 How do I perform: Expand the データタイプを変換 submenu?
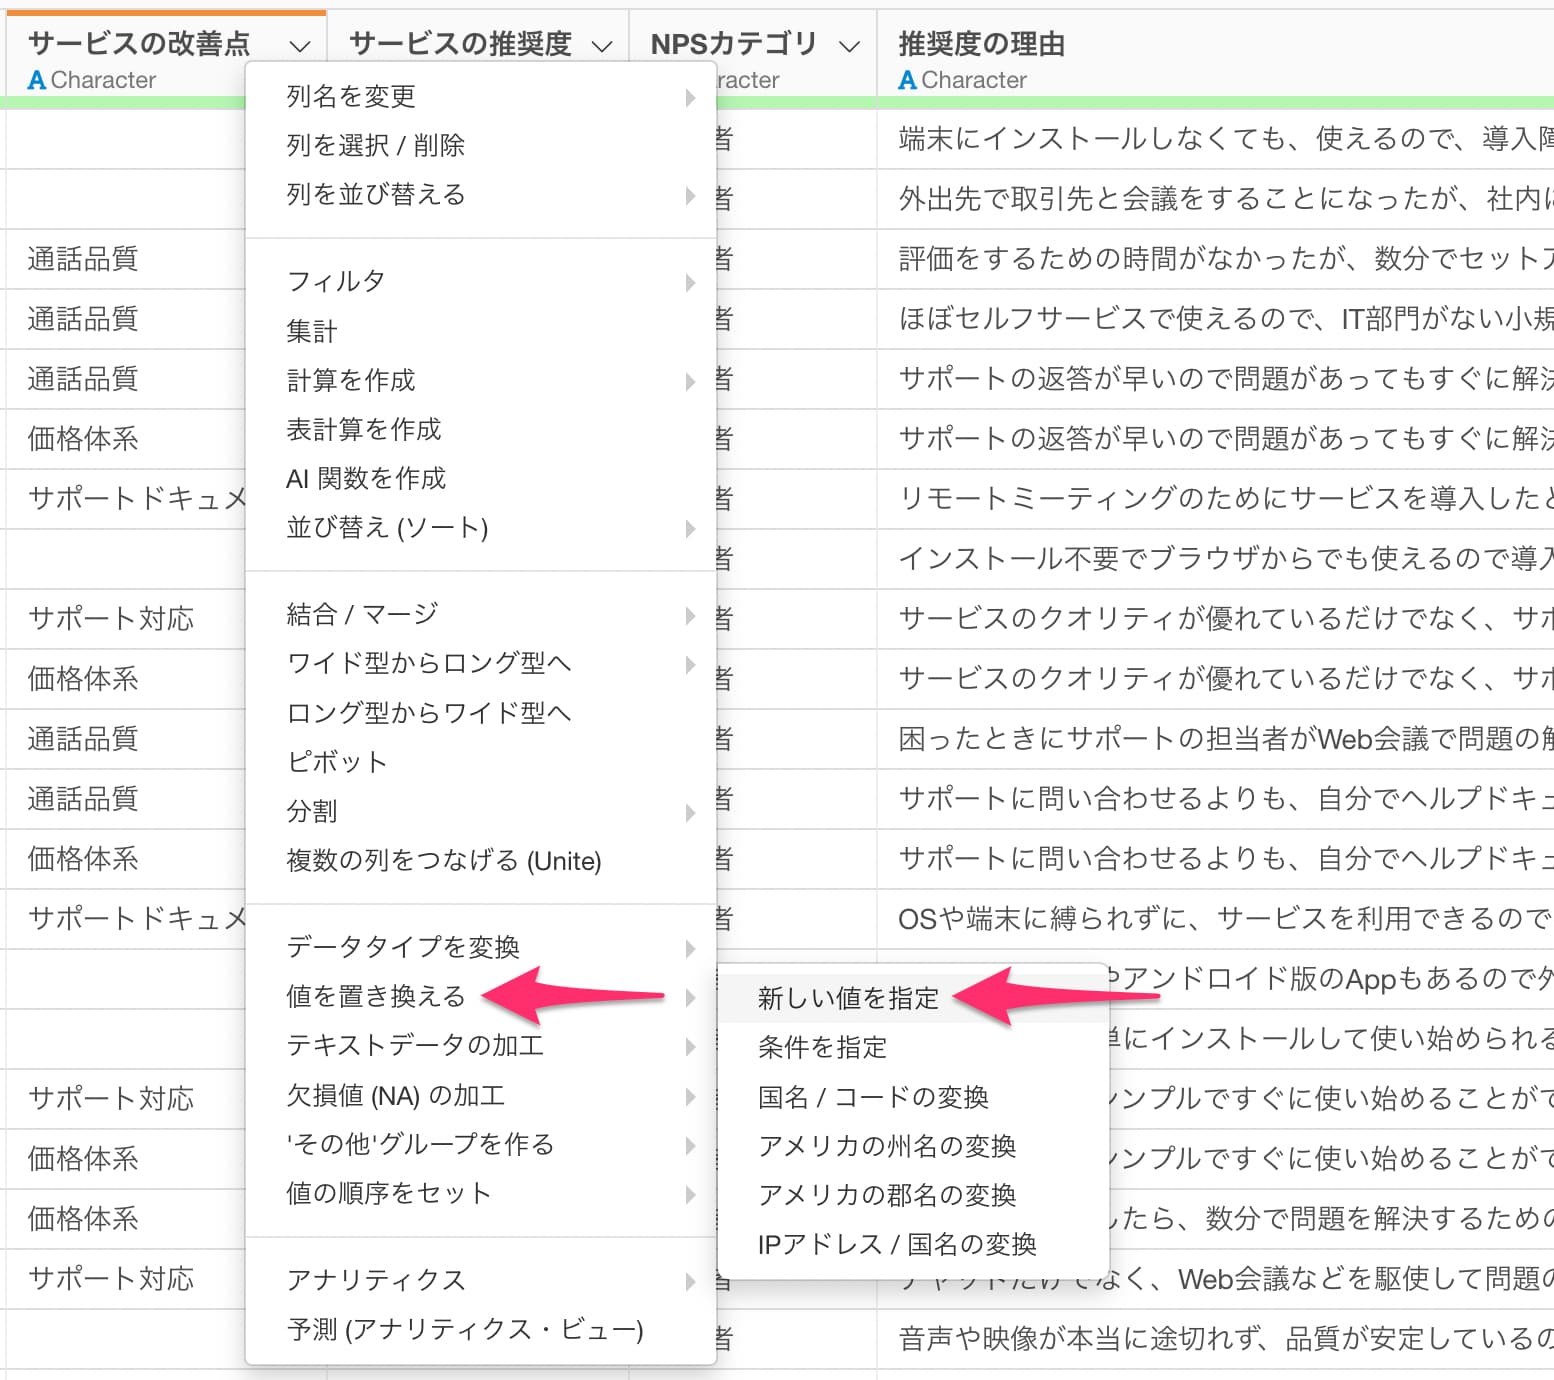403,947
